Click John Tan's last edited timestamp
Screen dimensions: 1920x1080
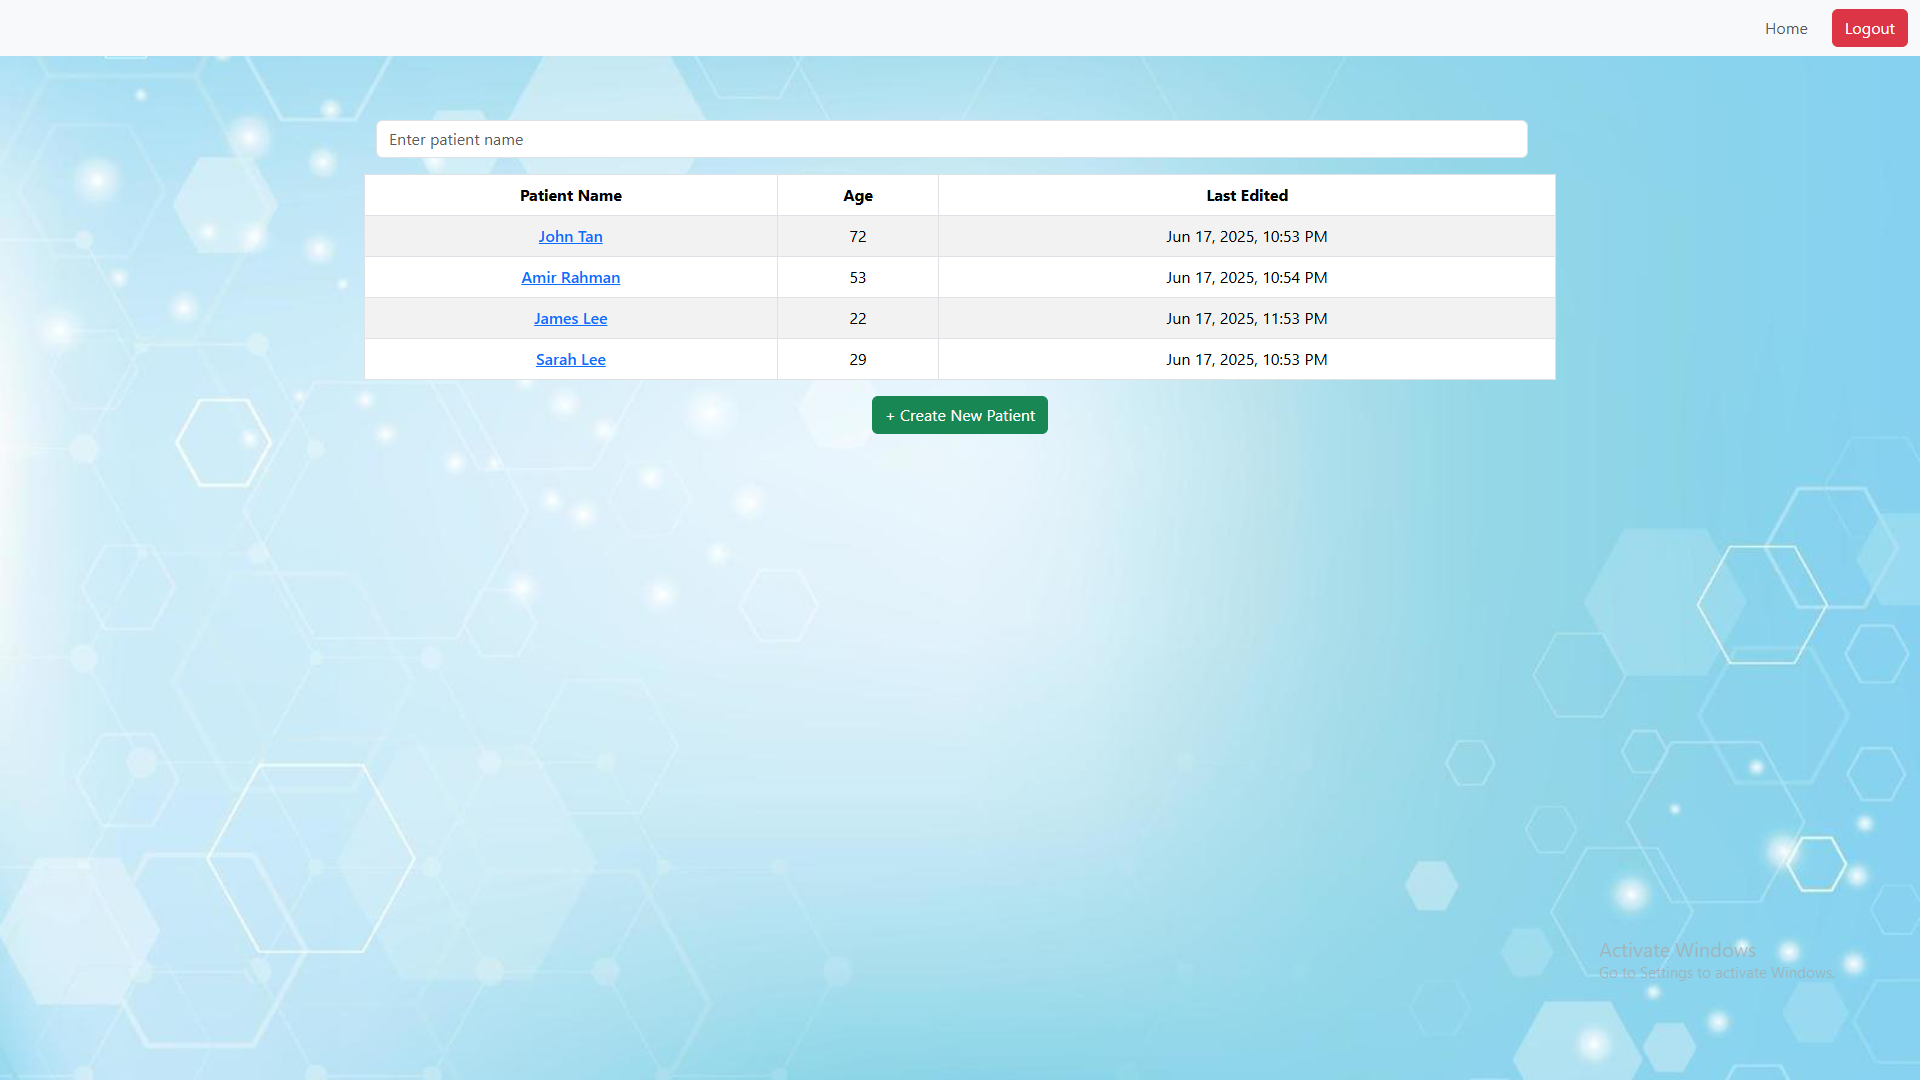tap(1246, 236)
